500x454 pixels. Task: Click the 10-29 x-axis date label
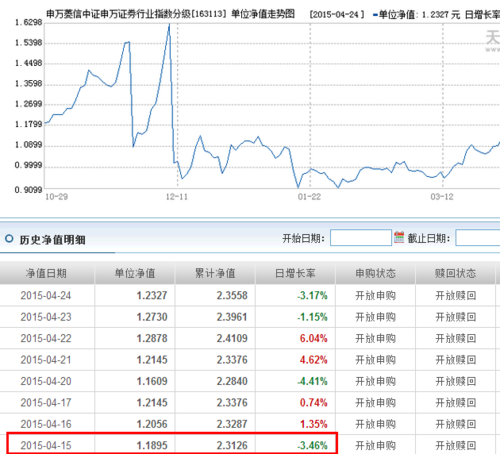tap(56, 197)
